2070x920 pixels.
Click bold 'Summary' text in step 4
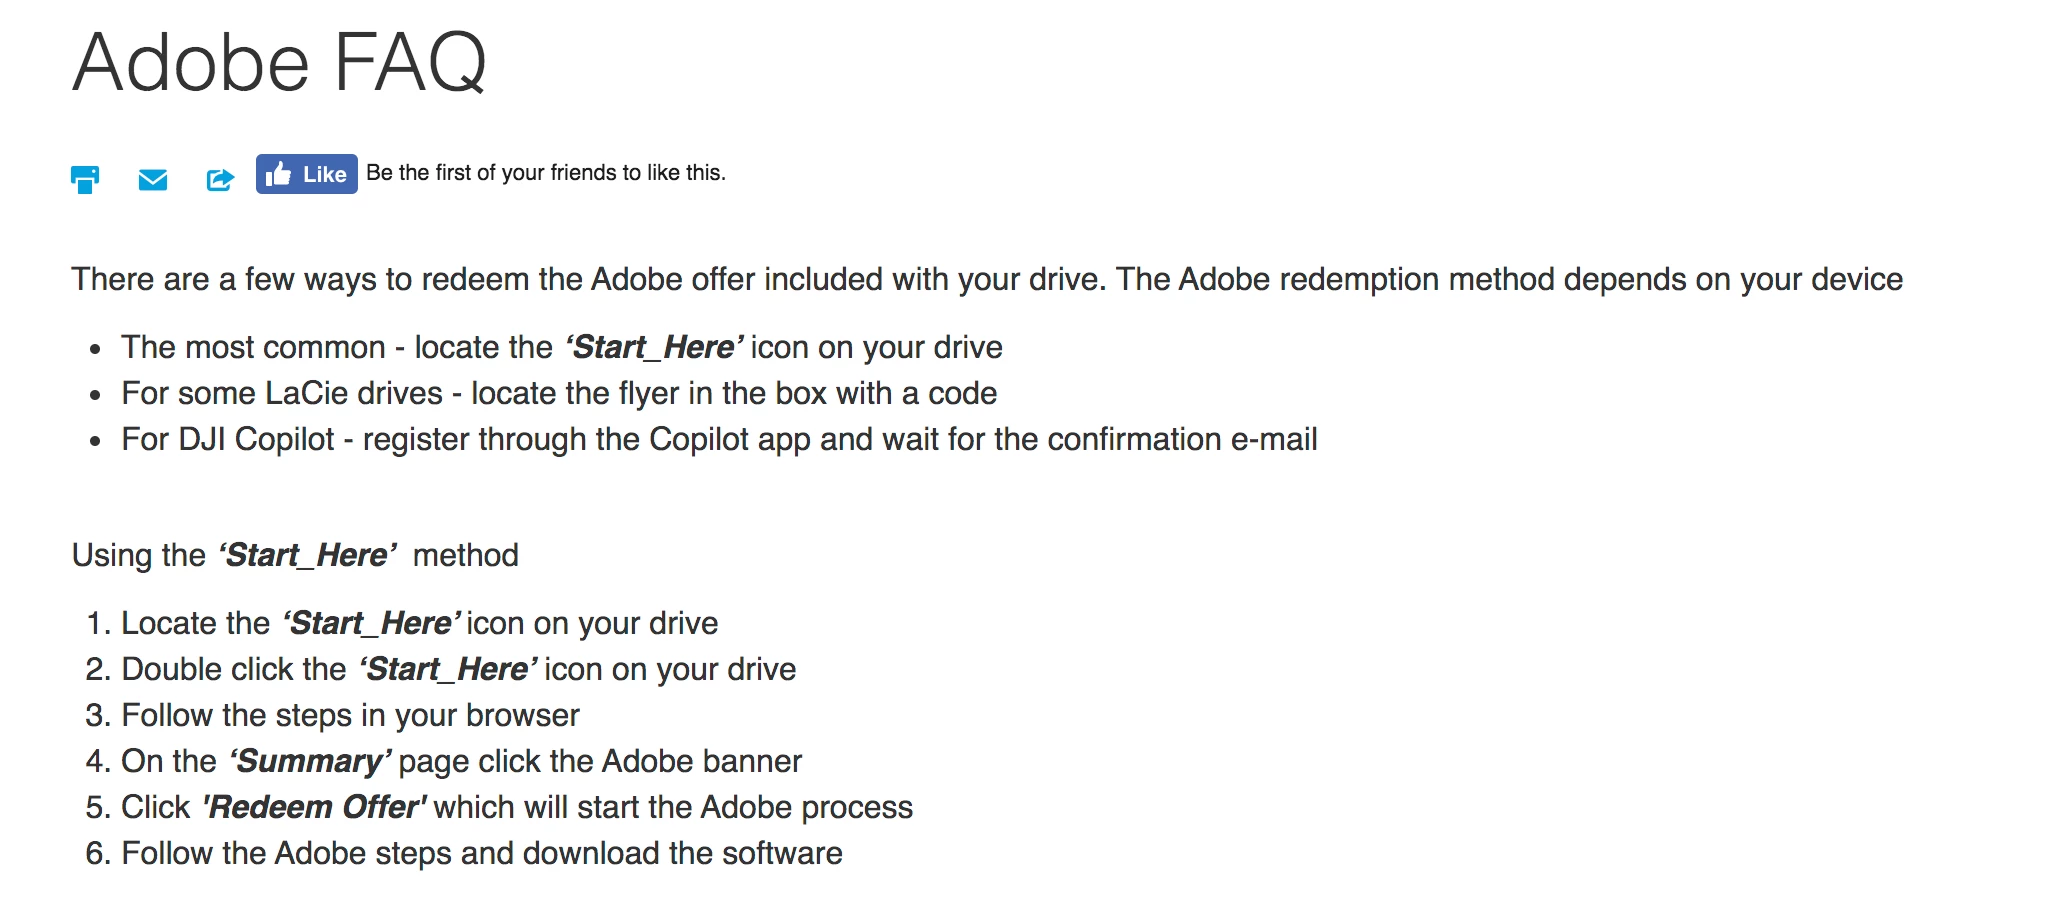(311, 761)
